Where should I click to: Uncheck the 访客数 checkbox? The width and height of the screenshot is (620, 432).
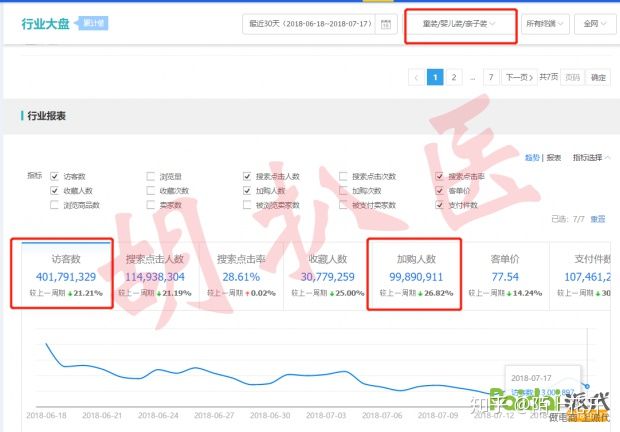coord(55,176)
